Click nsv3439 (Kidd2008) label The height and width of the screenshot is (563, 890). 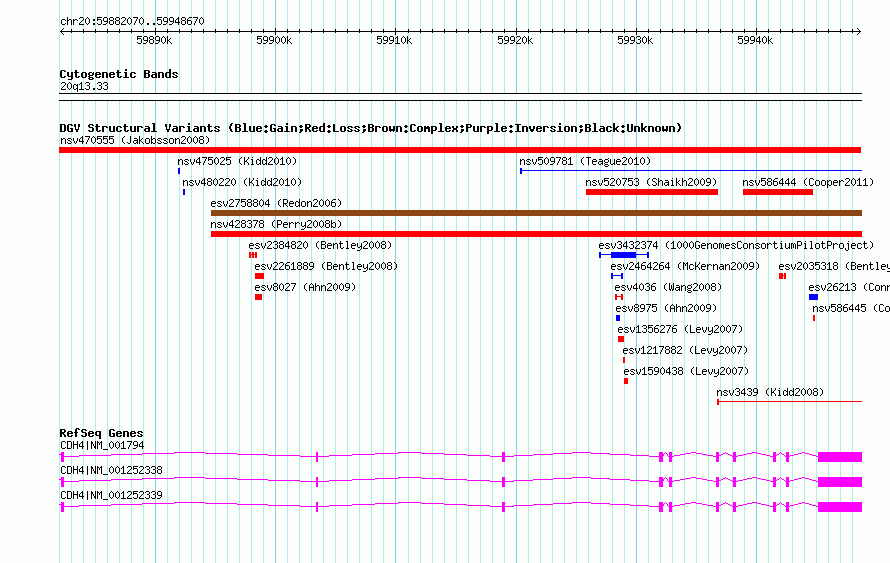(770, 392)
